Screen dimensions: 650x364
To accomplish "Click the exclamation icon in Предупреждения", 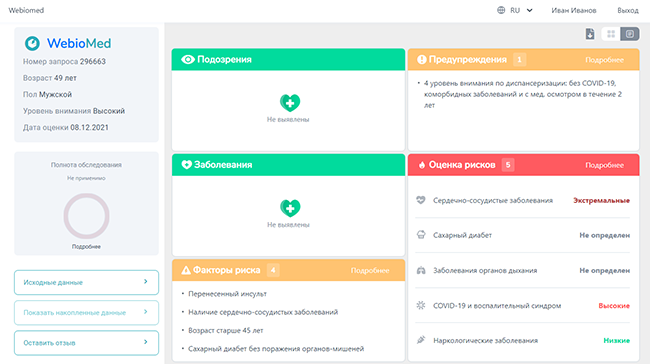I will click(x=422, y=60).
